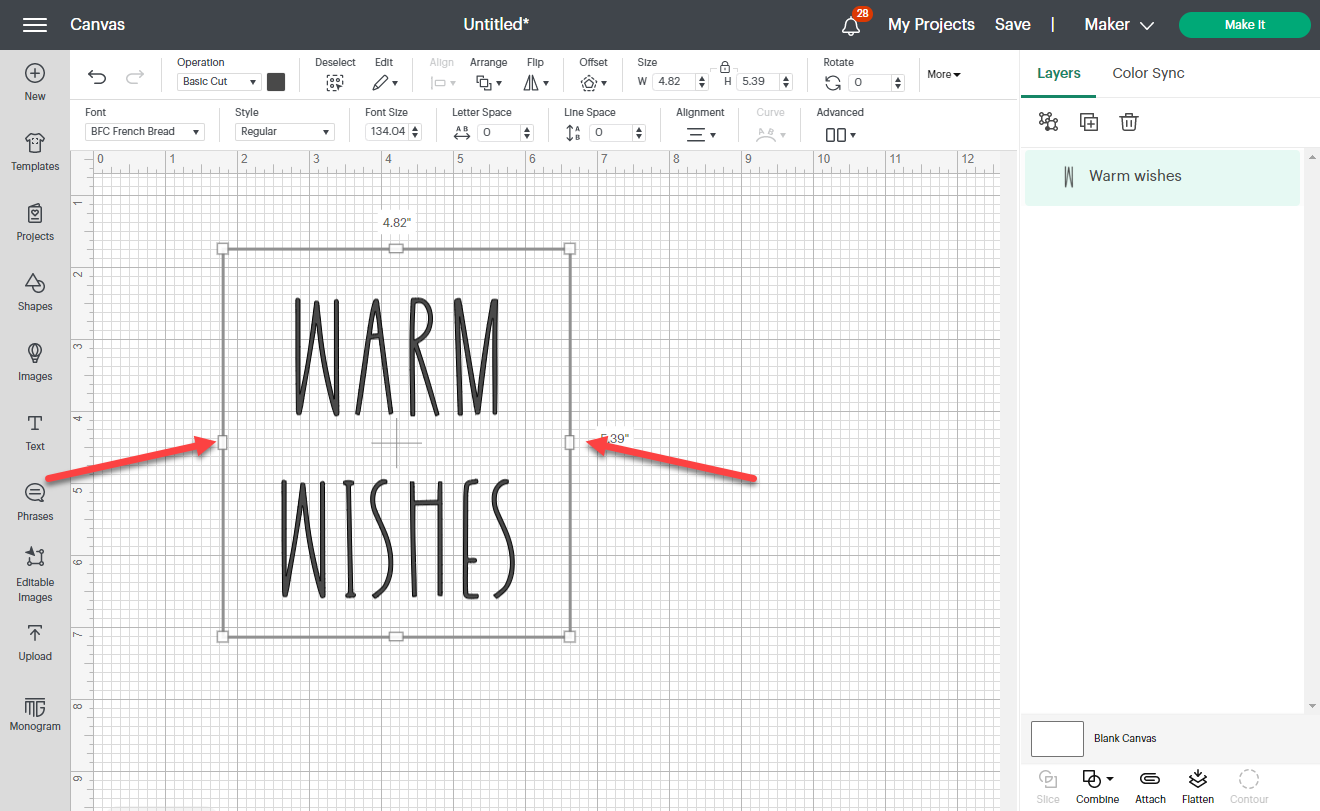Flatten the selected text
The height and width of the screenshot is (811, 1320).
(x=1197, y=786)
